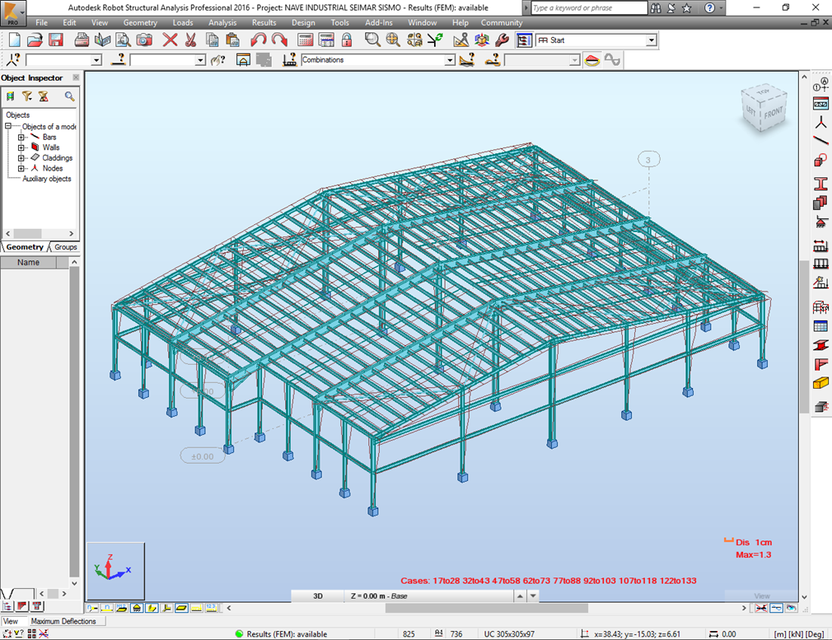Screen dimensions: 832x640
Task: Collapse the Objects of a model tree
Action: pyautogui.click(x=8, y=126)
